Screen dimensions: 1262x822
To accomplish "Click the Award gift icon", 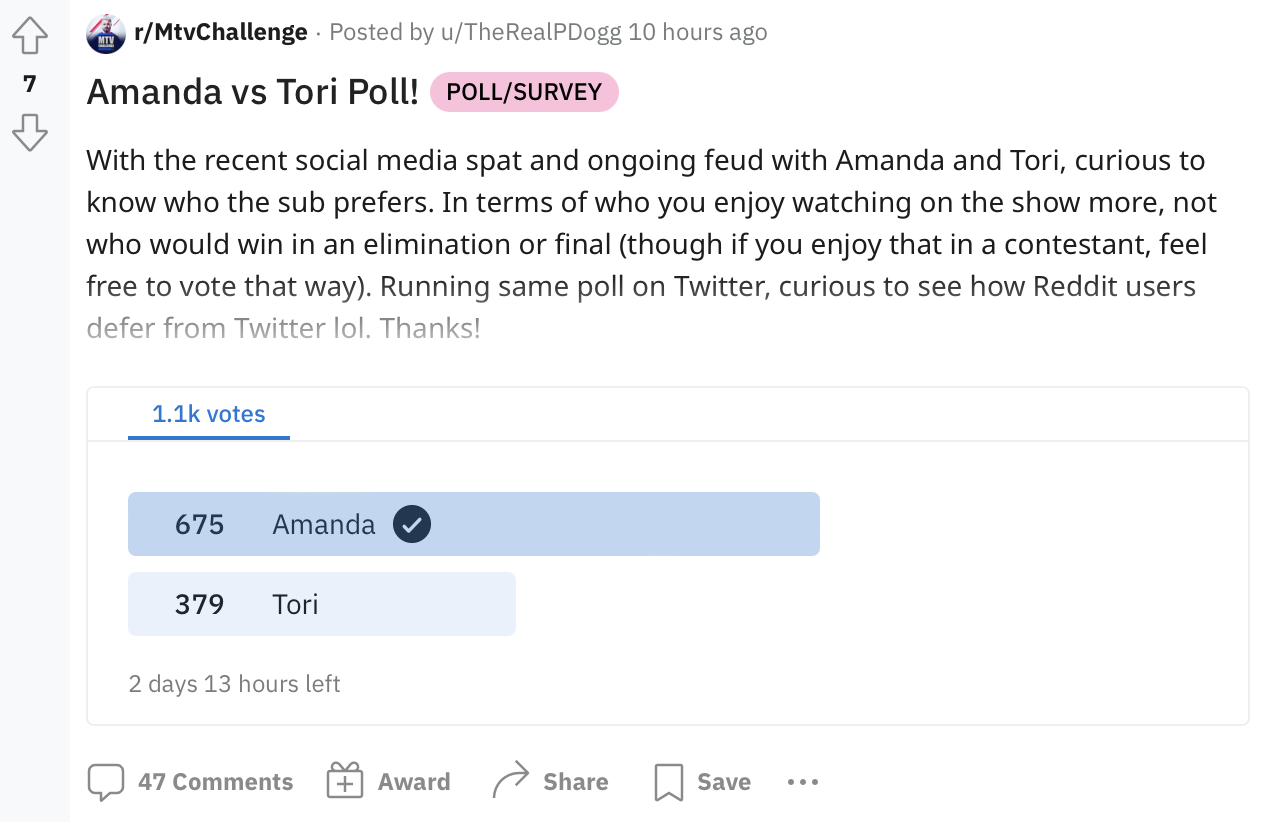I will pyautogui.click(x=345, y=782).
